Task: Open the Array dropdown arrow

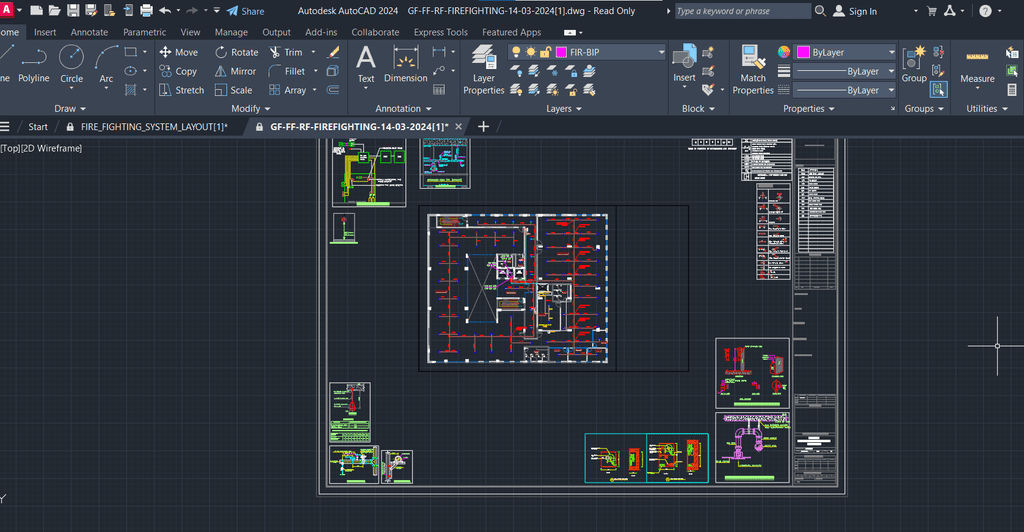Action: (x=315, y=90)
